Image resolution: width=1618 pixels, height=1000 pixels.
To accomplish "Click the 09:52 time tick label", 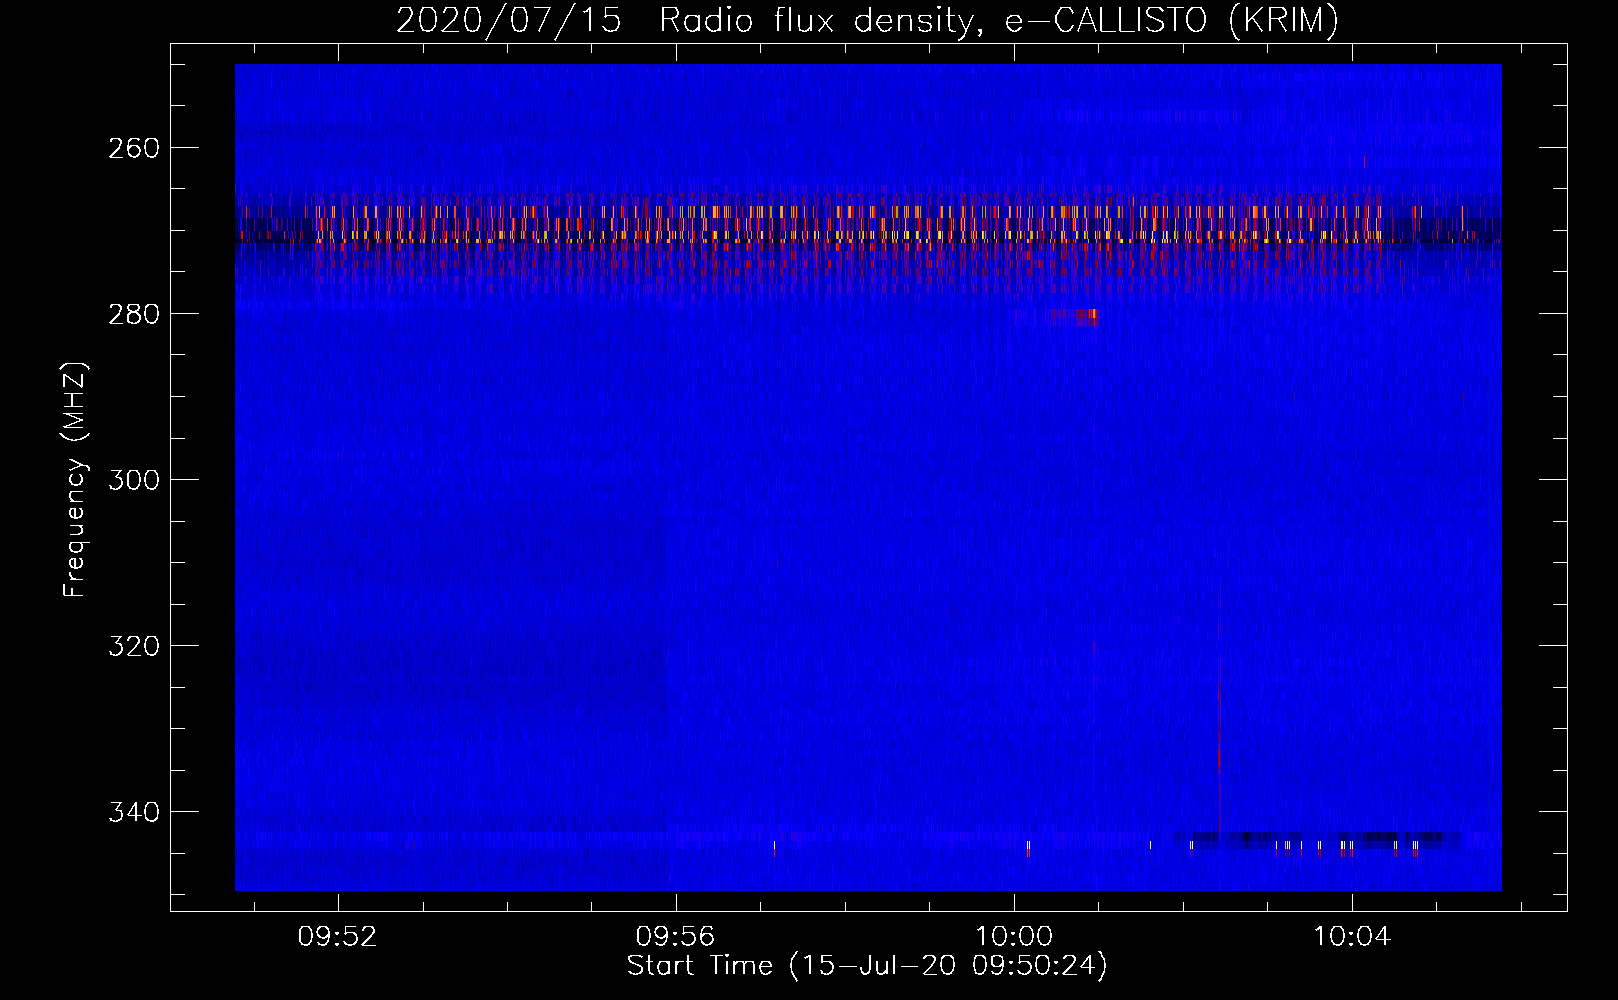I will click(x=338, y=936).
